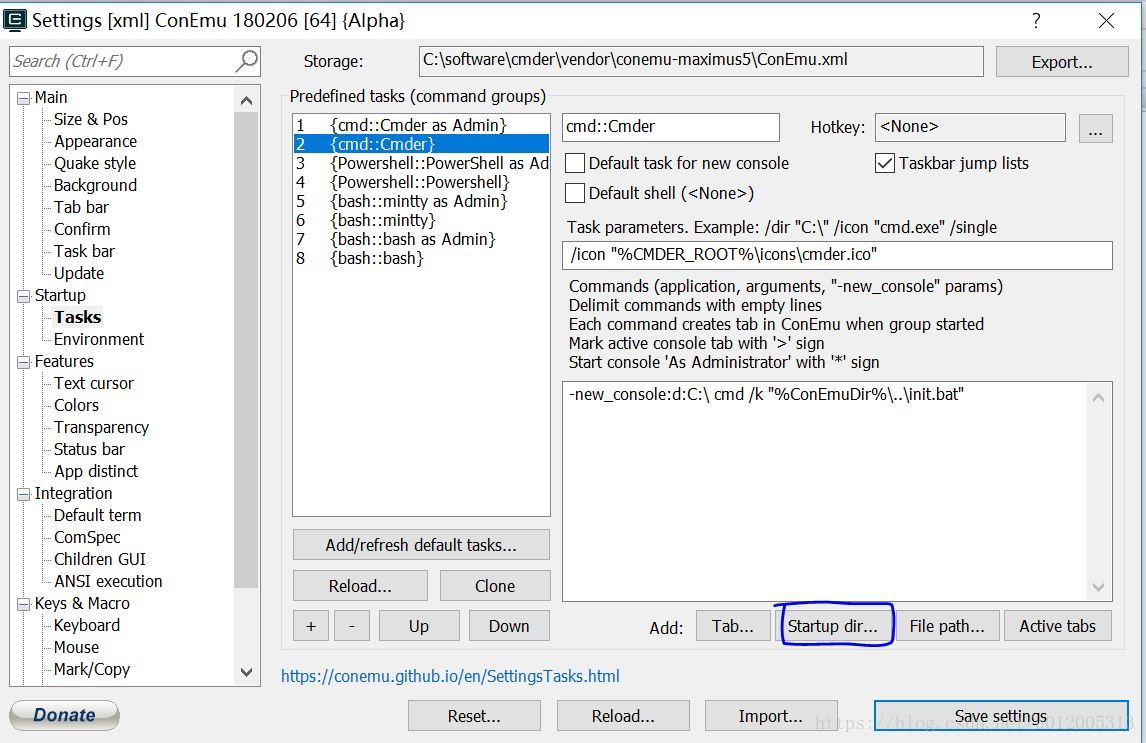Image resolution: width=1146 pixels, height=743 pixels.
Task: Collapse the Features tree node
Action: coord(24,362)
